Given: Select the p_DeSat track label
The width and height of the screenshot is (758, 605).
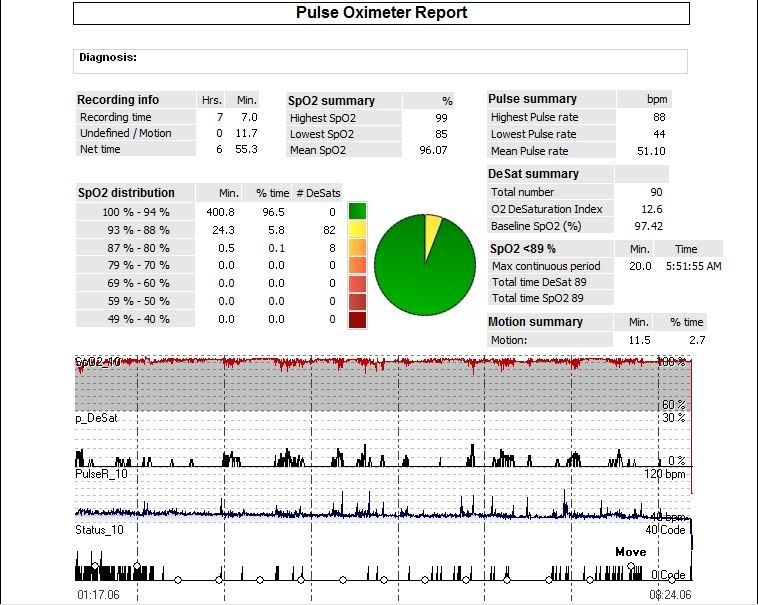Looking at the screenshot, I should coord(96,418).
